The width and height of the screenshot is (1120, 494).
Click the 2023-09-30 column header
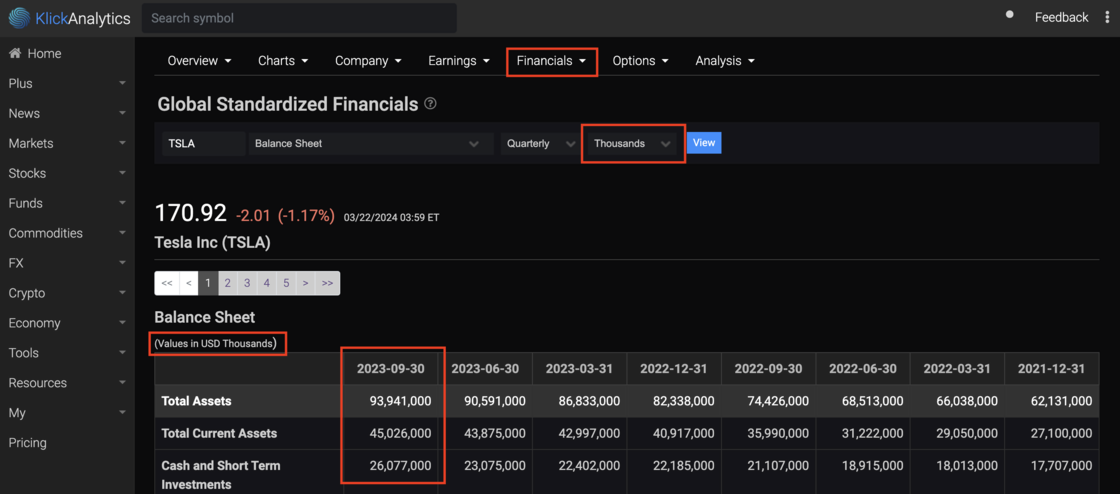(x=391, y=369)
